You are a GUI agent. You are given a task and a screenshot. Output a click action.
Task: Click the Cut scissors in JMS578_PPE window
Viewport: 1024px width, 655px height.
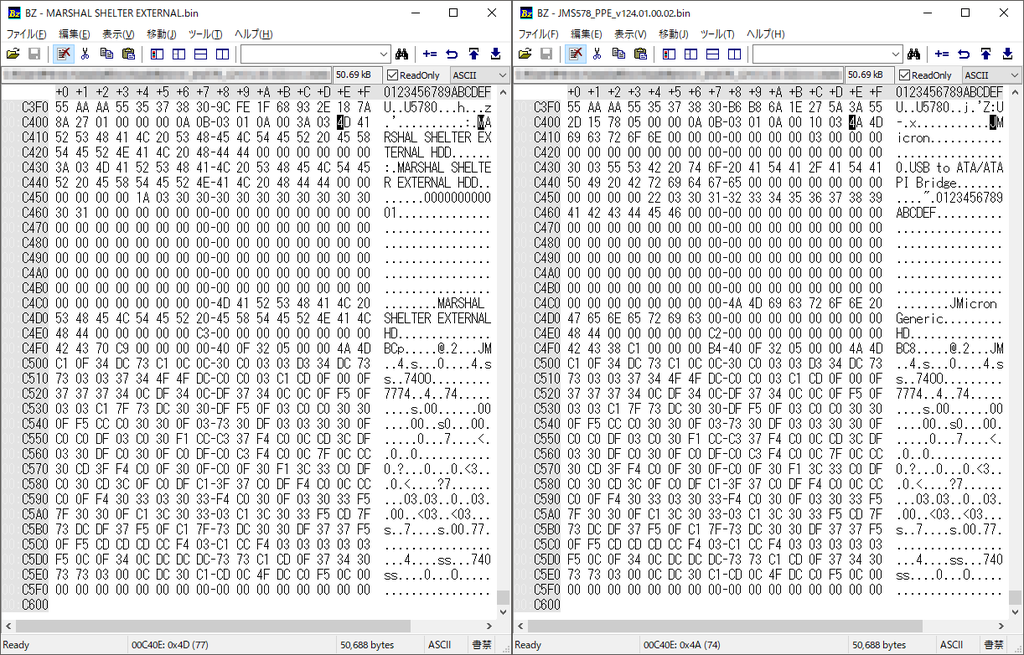point(597,54)
